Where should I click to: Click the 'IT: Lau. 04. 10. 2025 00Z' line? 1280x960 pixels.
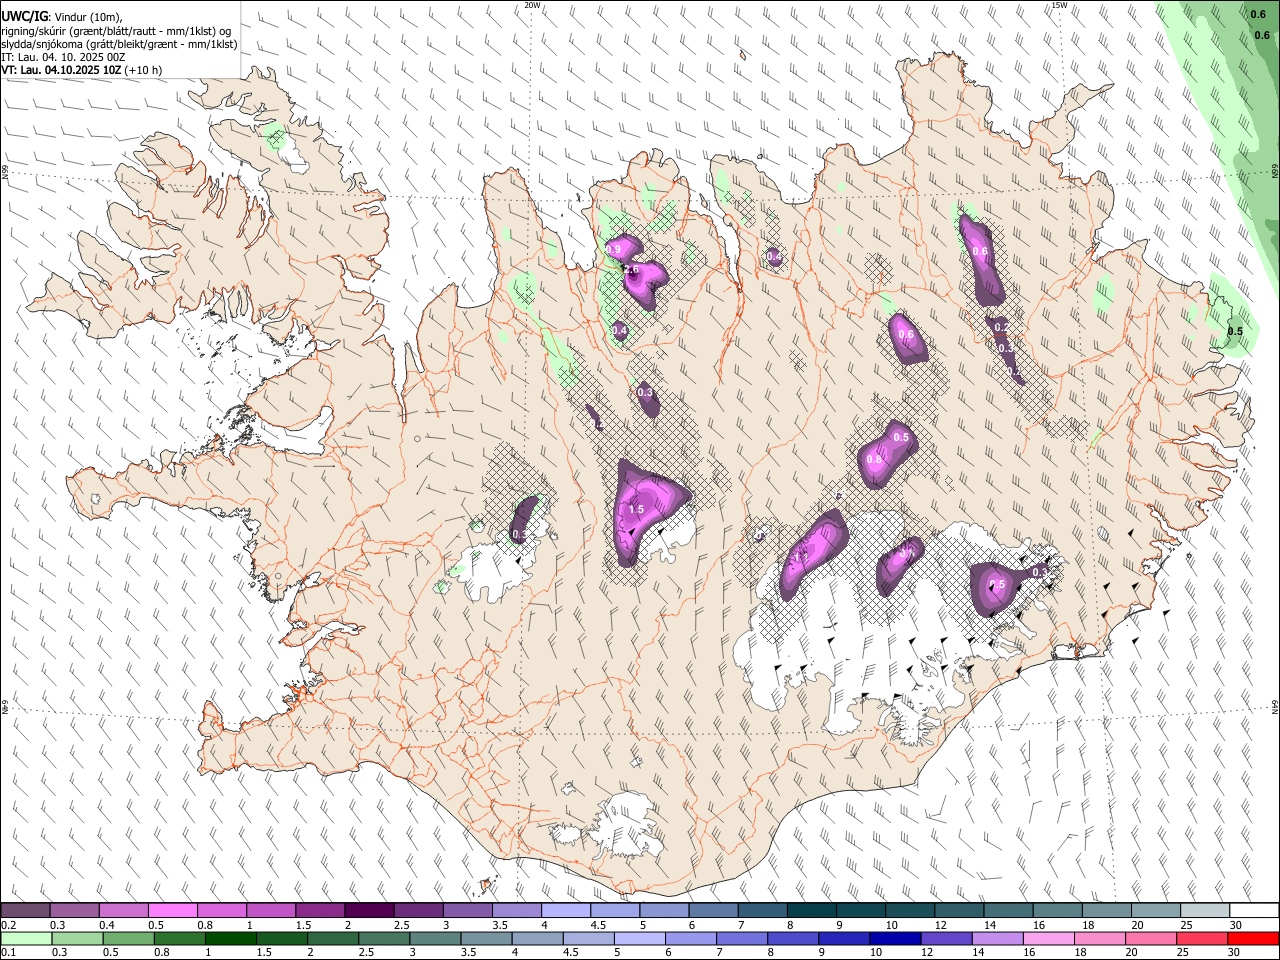[63, 57]
